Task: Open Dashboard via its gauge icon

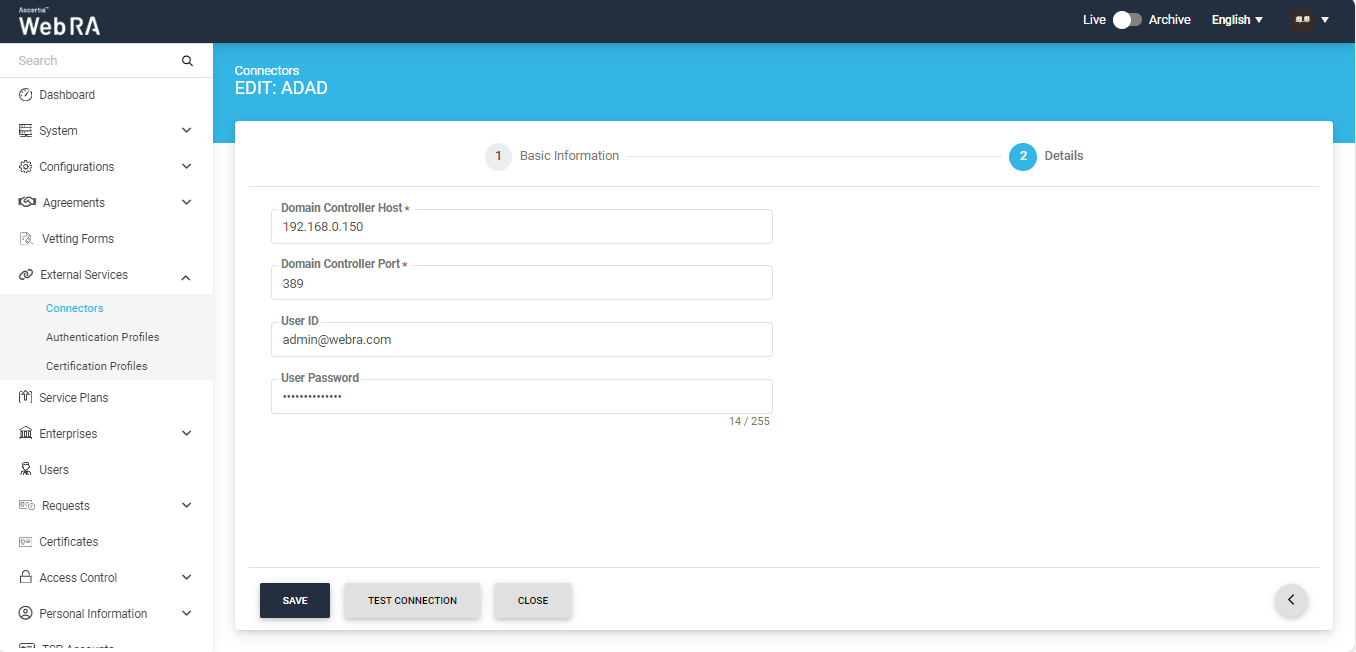Action: coord(26,95)
